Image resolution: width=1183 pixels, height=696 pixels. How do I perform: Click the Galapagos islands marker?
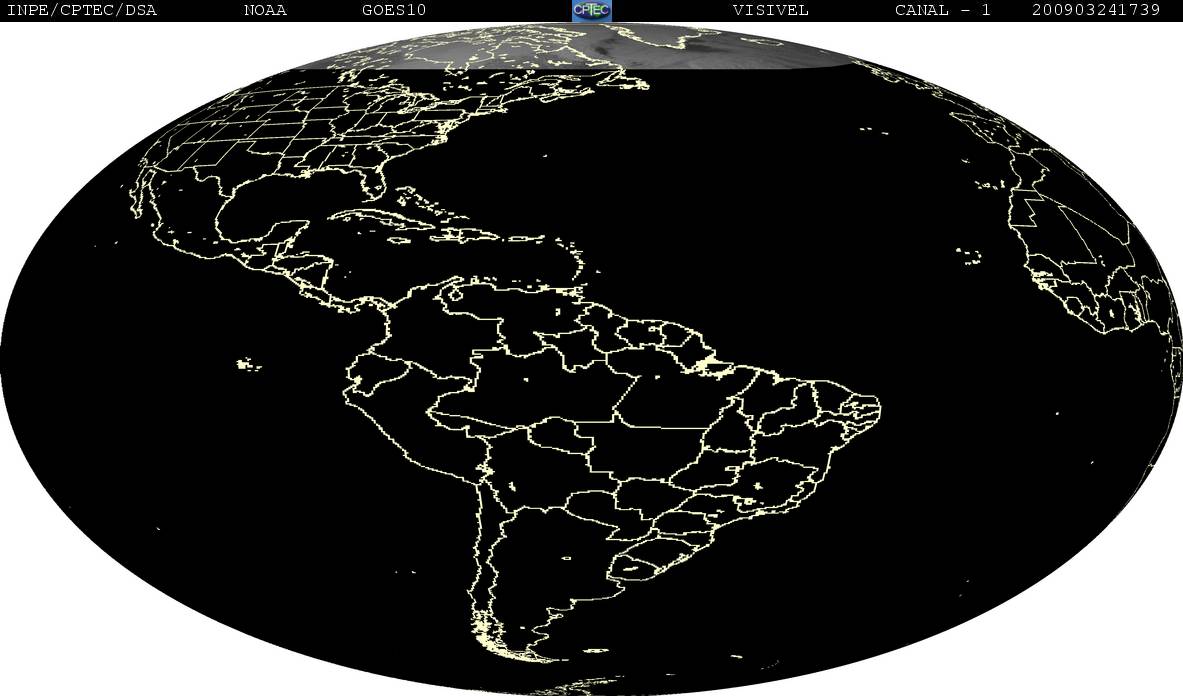click(x=248, y=365)
